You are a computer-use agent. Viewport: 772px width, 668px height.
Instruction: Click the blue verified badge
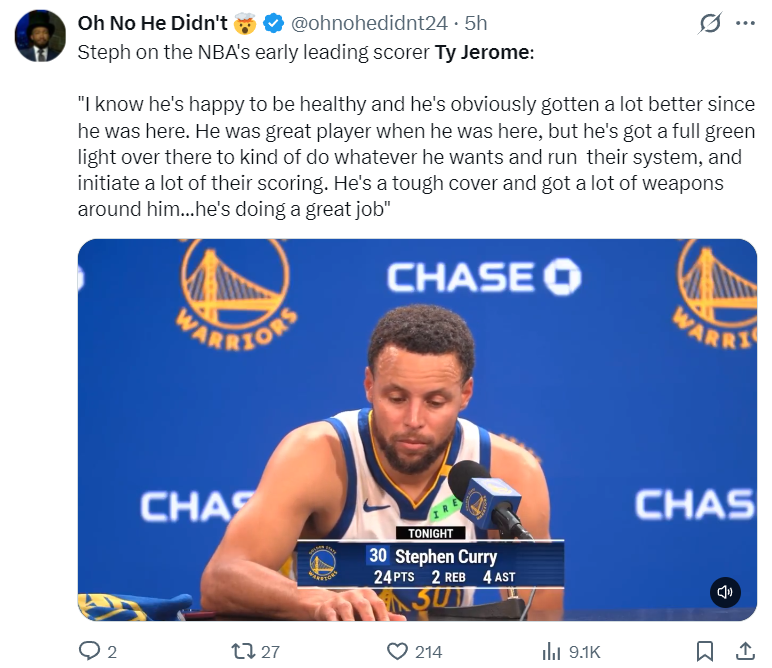pos(273,23)
